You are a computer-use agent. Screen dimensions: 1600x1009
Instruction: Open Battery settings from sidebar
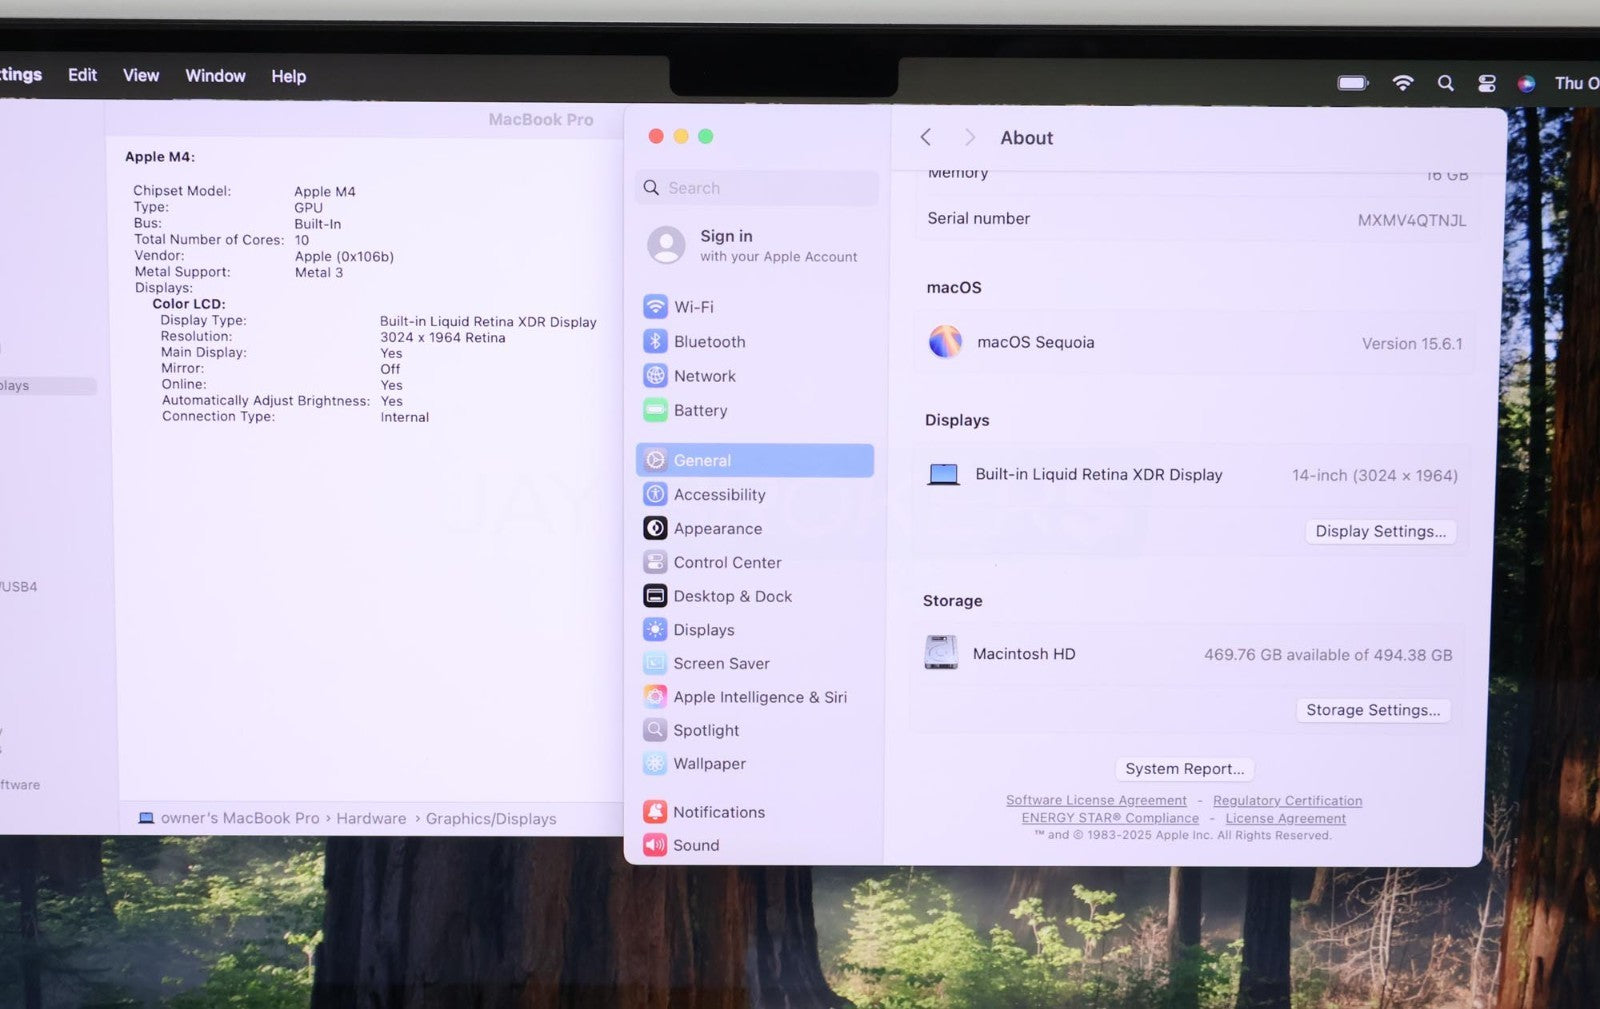point(700,410)
